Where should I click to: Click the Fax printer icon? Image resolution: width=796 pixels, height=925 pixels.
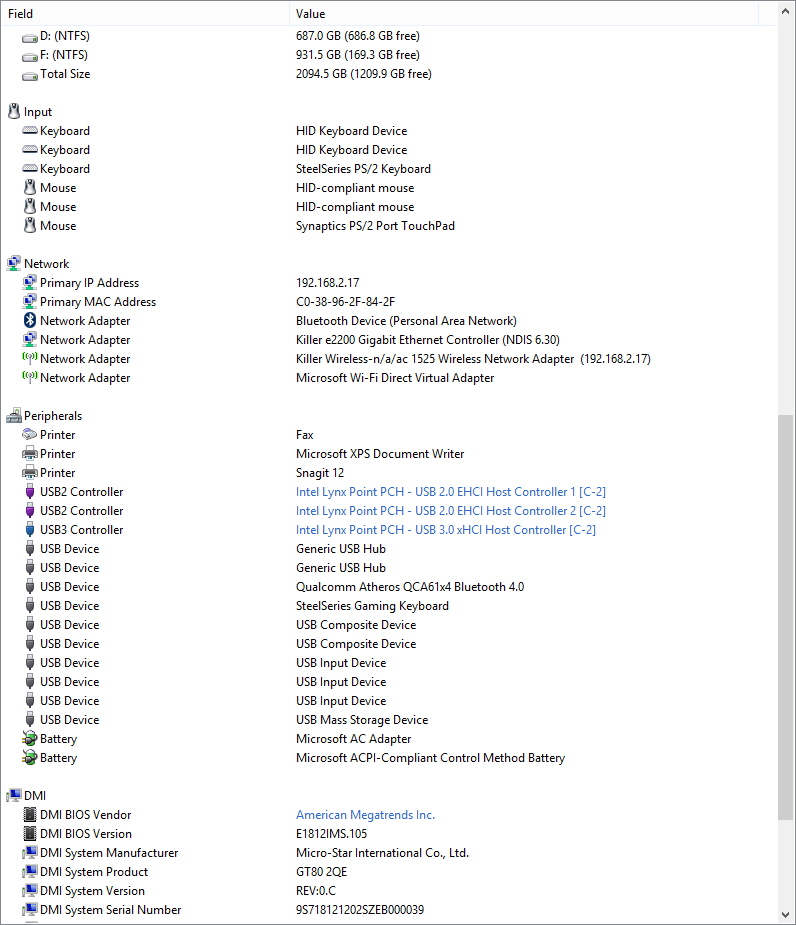30,434
